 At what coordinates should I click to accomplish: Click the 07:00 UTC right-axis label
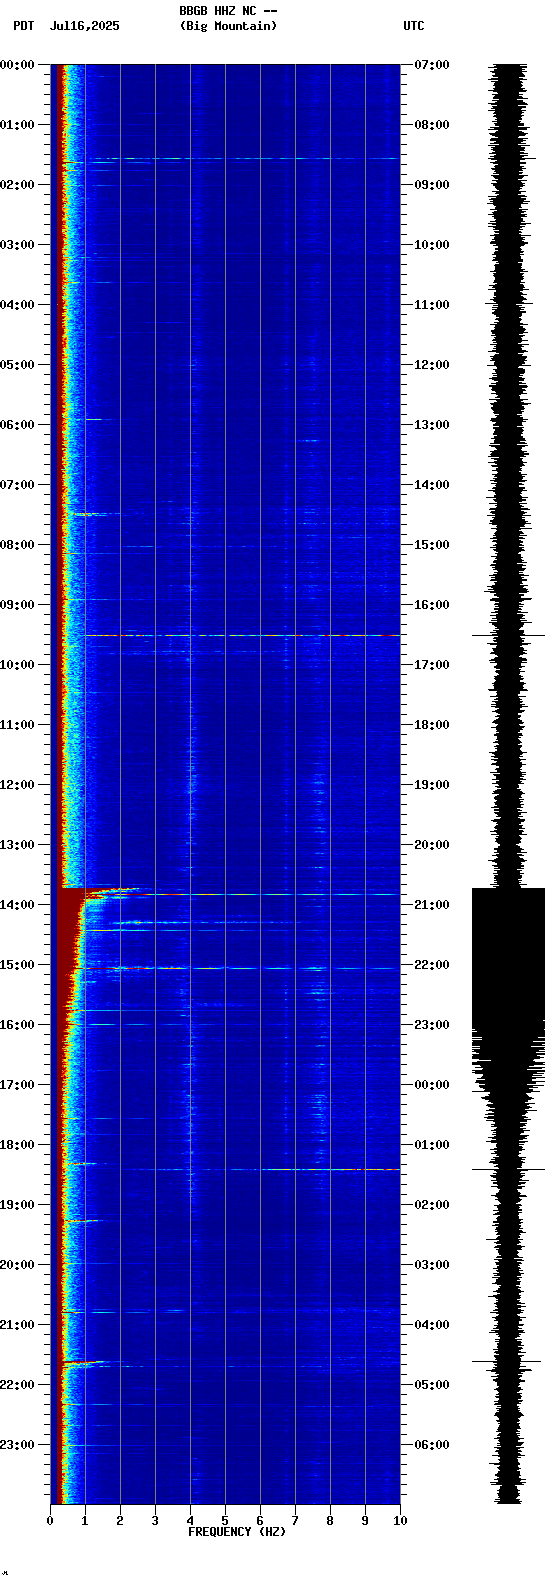coord(431,65)
